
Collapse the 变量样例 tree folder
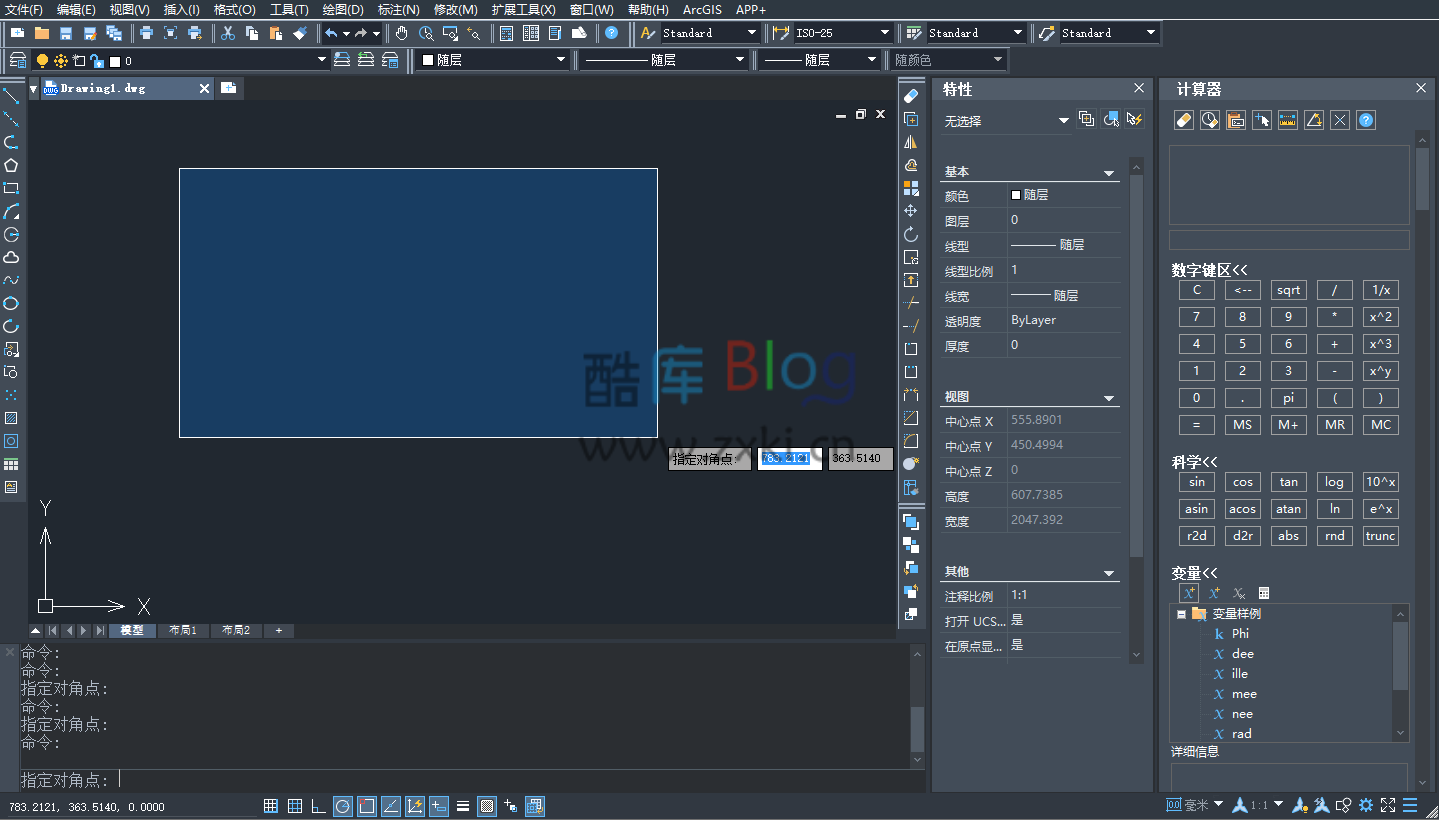point(1181,614)
